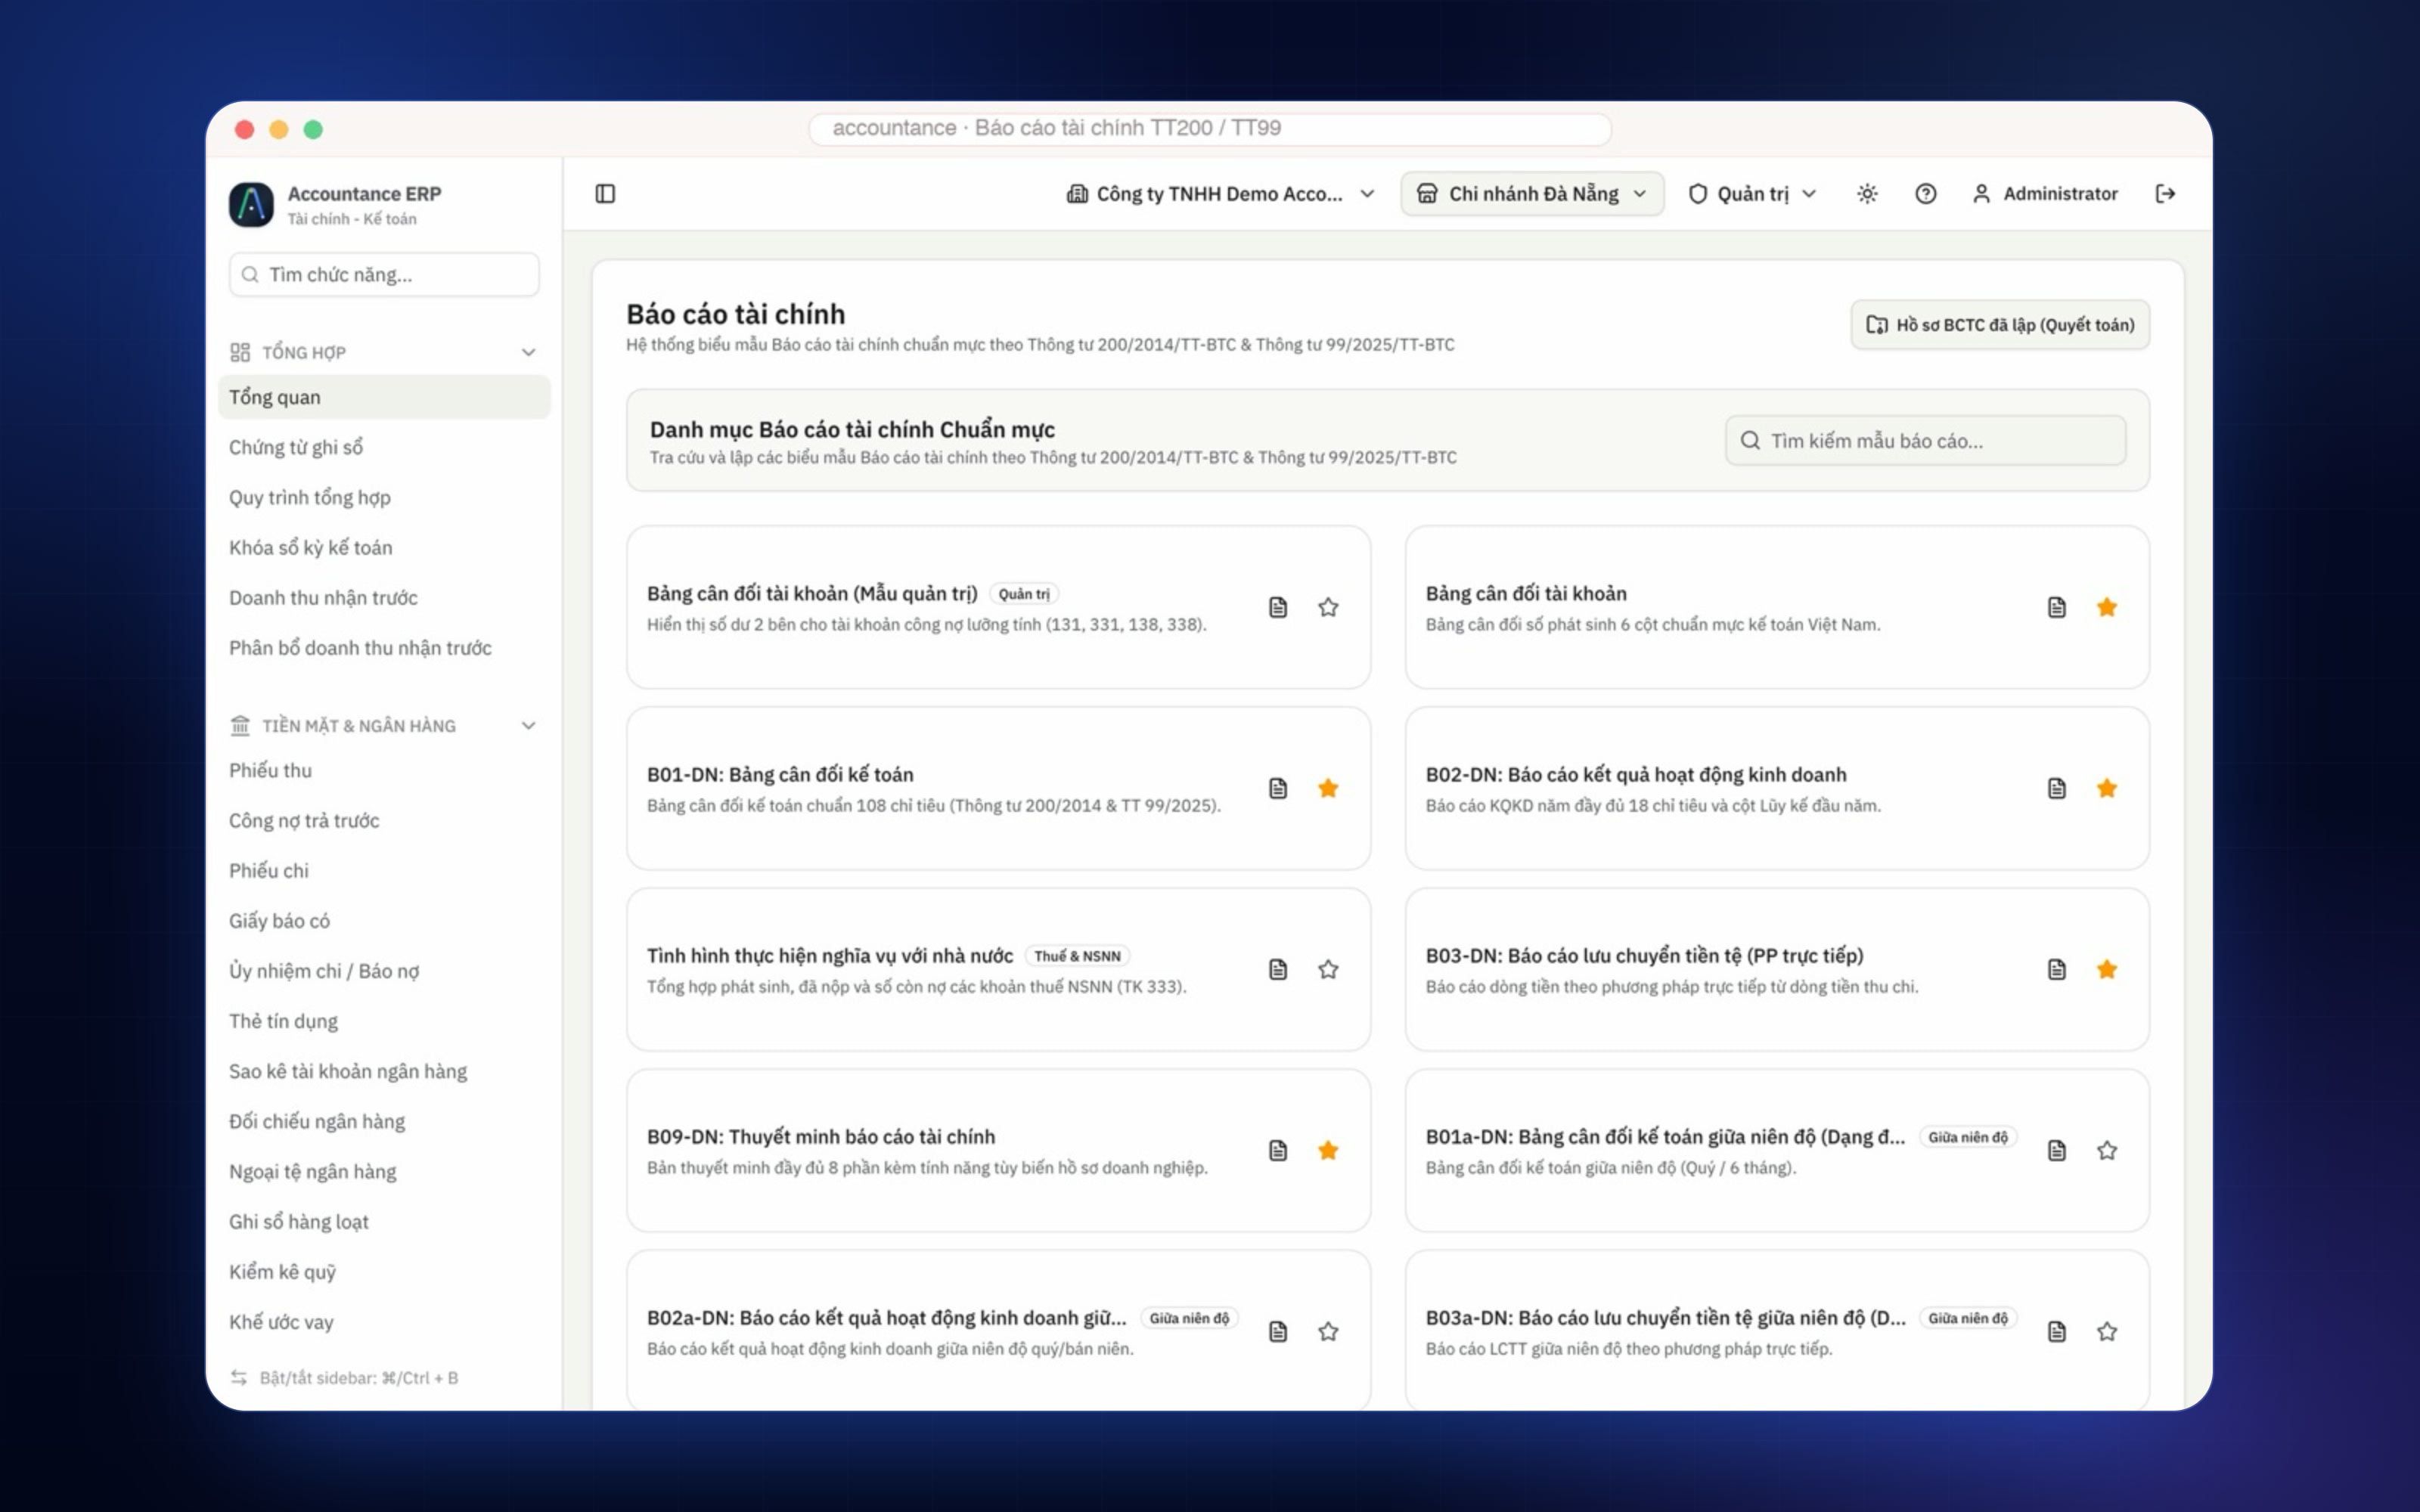Open the Quản trị role dropdown
Viewport: 2420px width, 1512px height.
point(1752,193)
